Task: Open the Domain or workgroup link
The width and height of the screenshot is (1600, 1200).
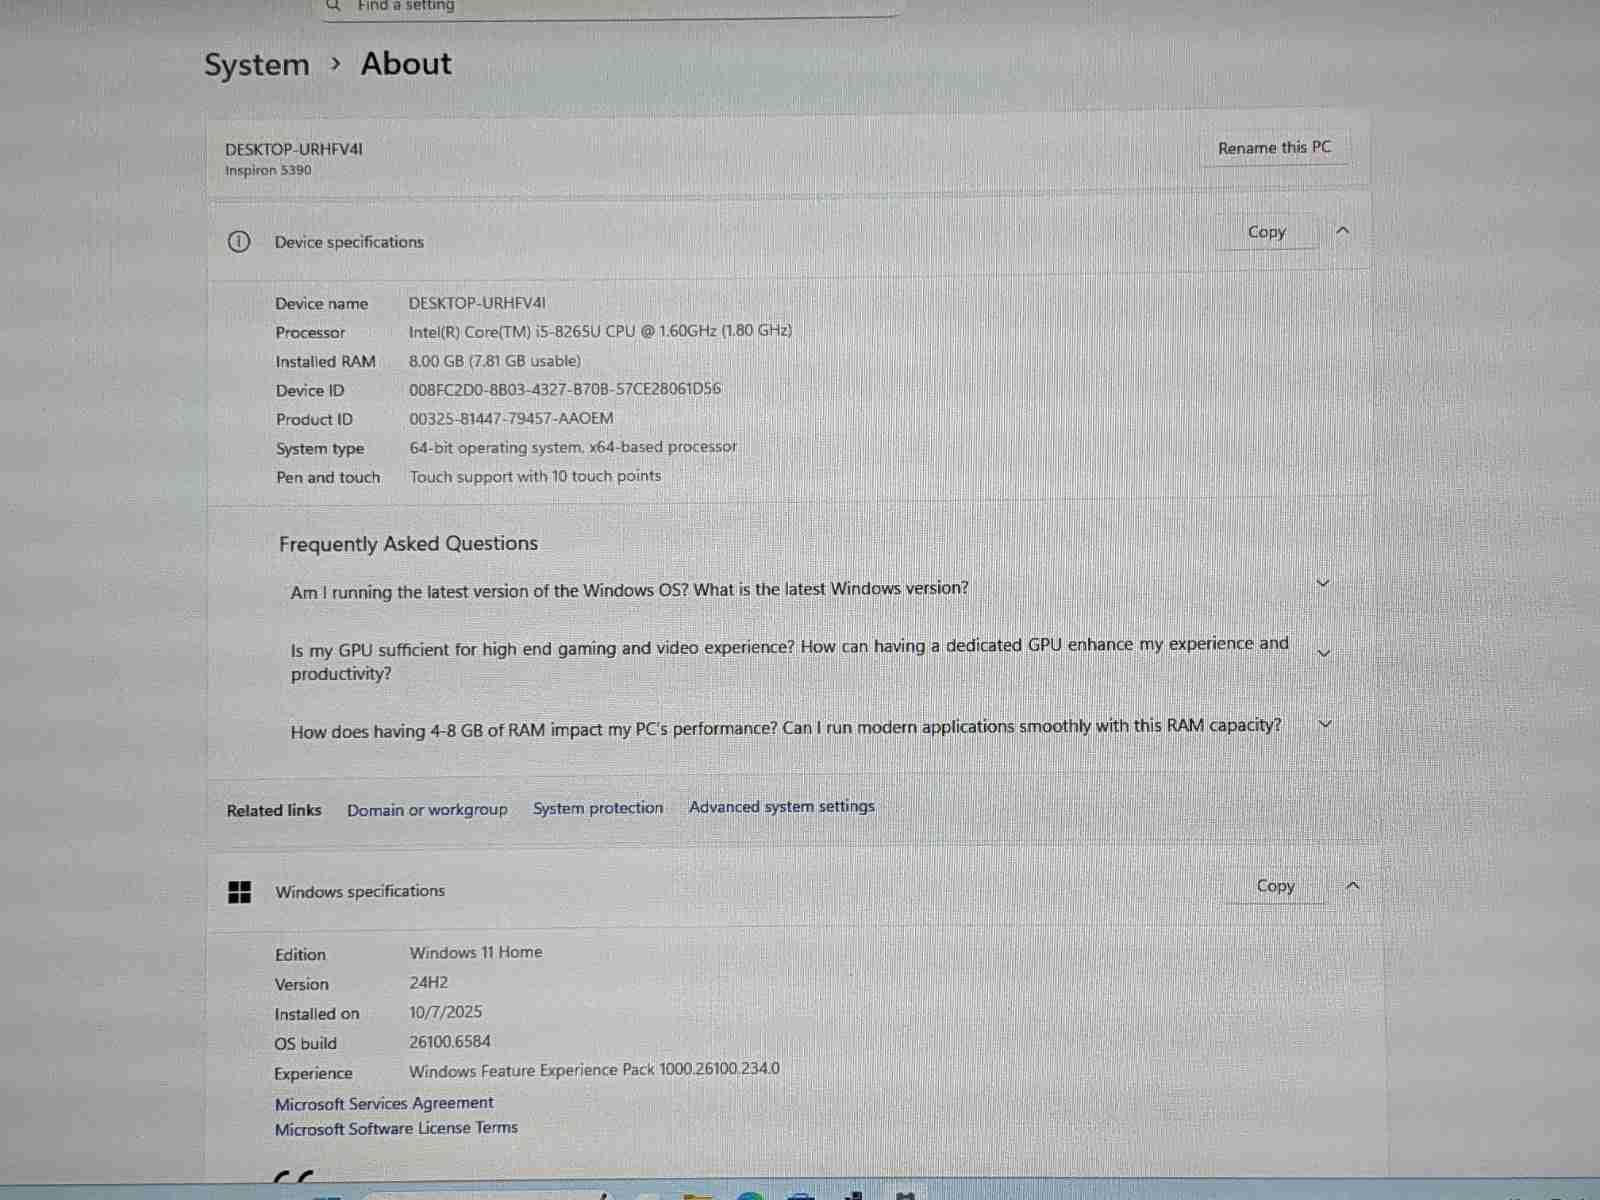Action: coord(427,810)
